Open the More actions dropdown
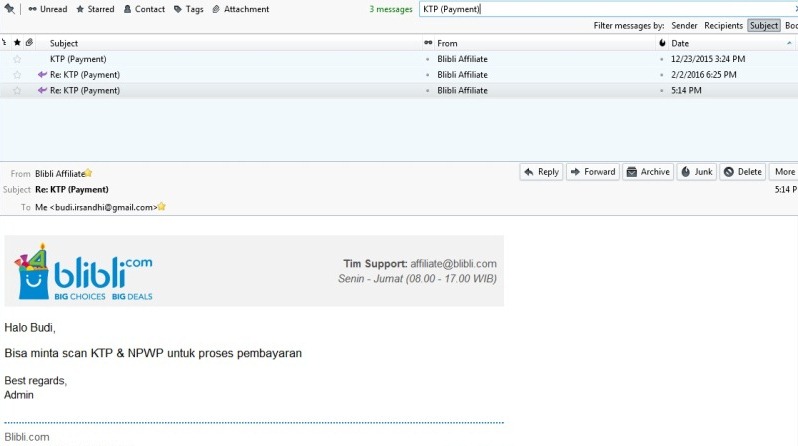The height and width of the screenshot is (446, 798). click(x=784, y=172)
